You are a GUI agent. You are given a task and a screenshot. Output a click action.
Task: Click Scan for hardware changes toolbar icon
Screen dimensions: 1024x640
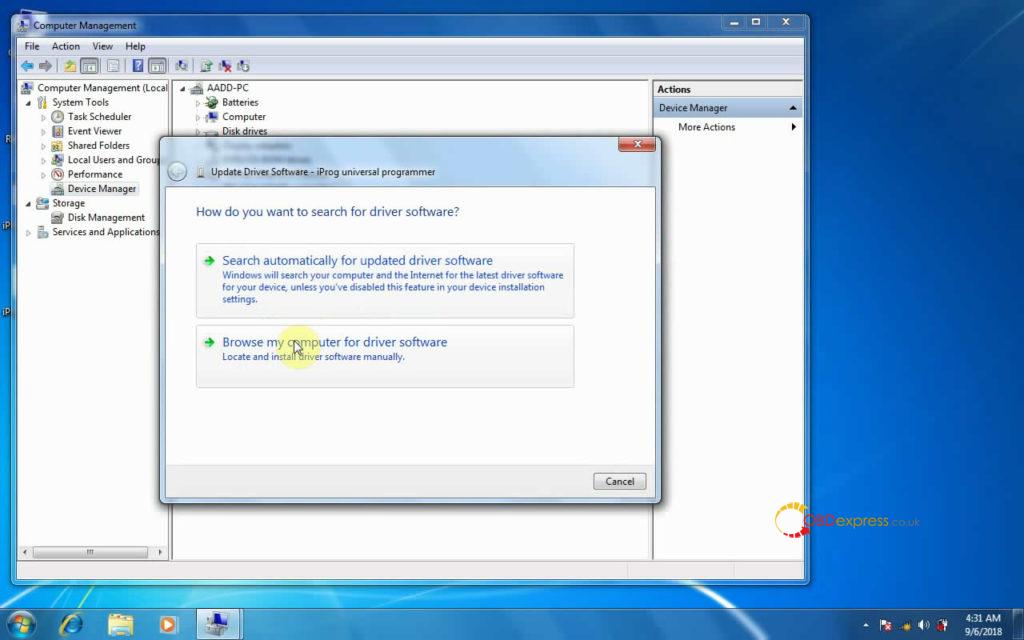(x=182, y=66)
